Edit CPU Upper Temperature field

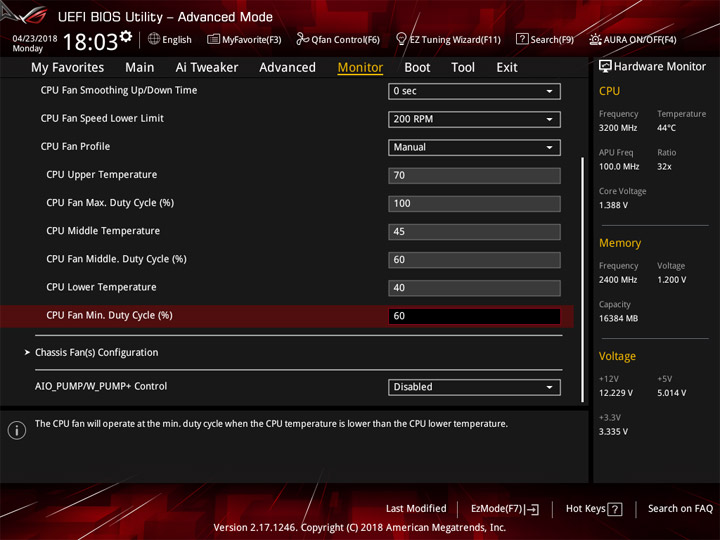click(x=474, y=175)
